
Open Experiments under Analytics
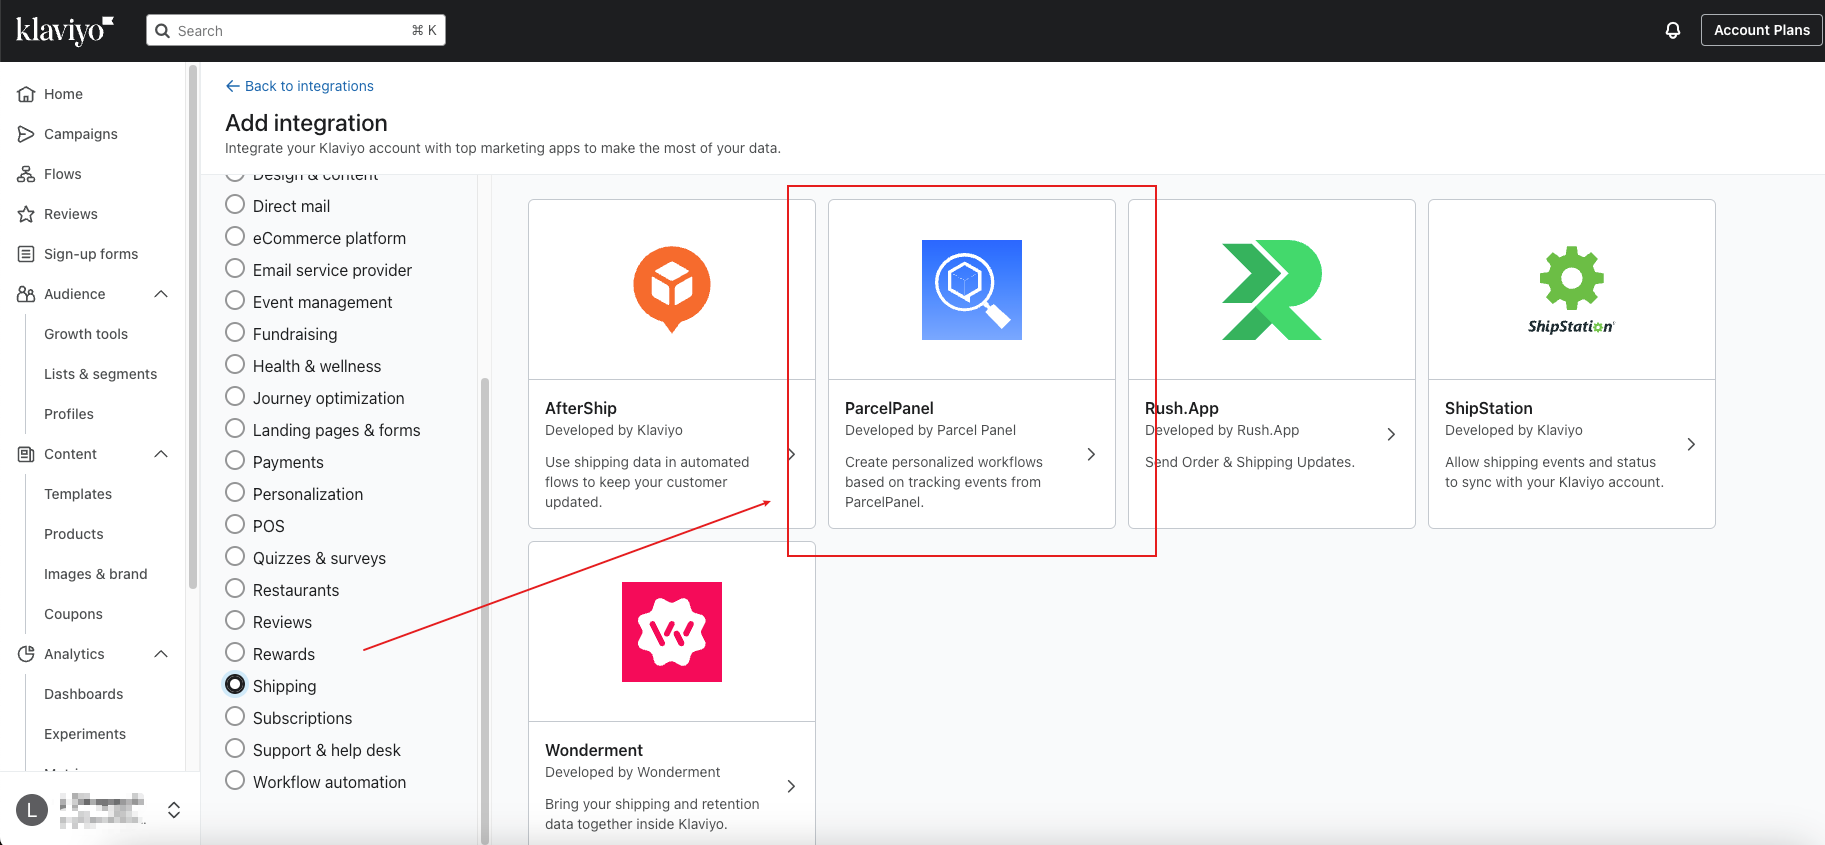(x=85, y=734)
